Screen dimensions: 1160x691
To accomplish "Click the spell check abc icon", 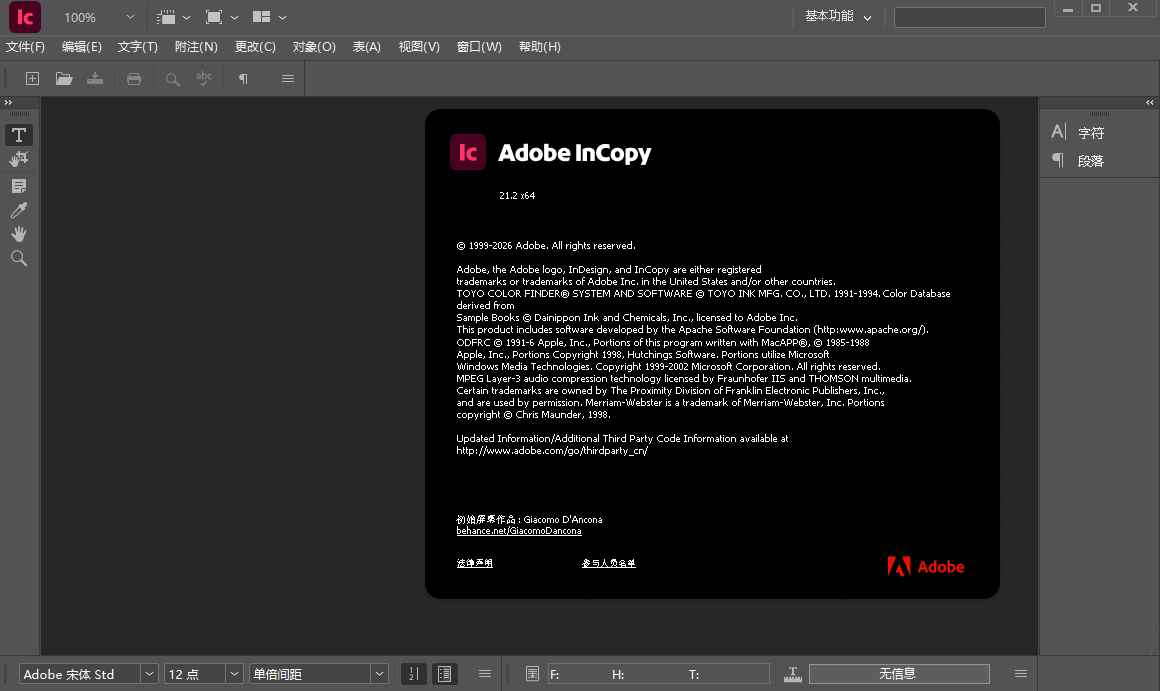I will coord(204,78).
